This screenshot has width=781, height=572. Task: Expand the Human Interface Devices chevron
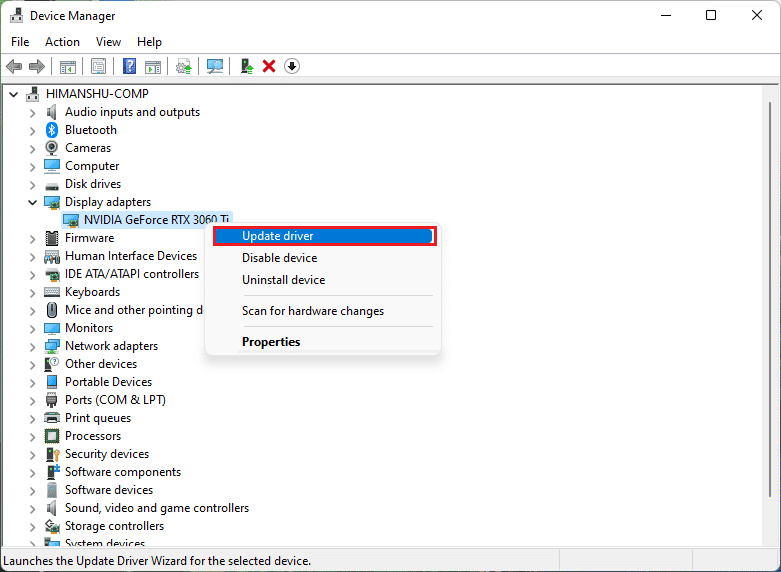click(x=32, y=257)
